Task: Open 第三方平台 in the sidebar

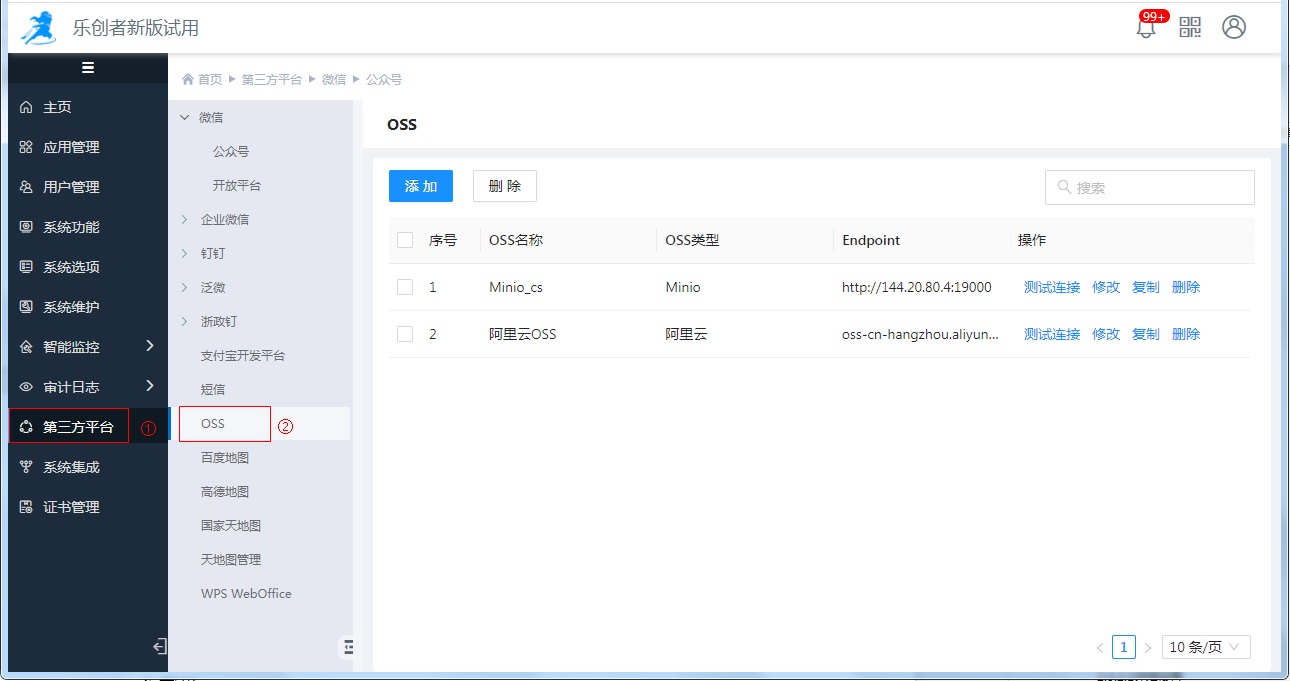Action: point(78,427)
